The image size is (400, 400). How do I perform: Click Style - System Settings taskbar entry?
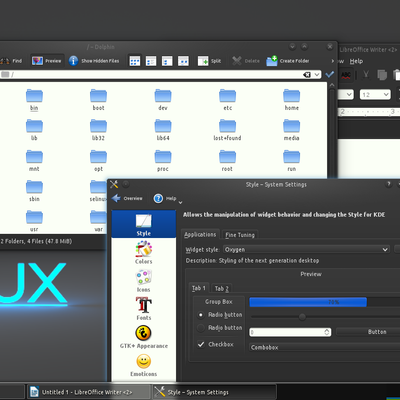click(214, 392)
